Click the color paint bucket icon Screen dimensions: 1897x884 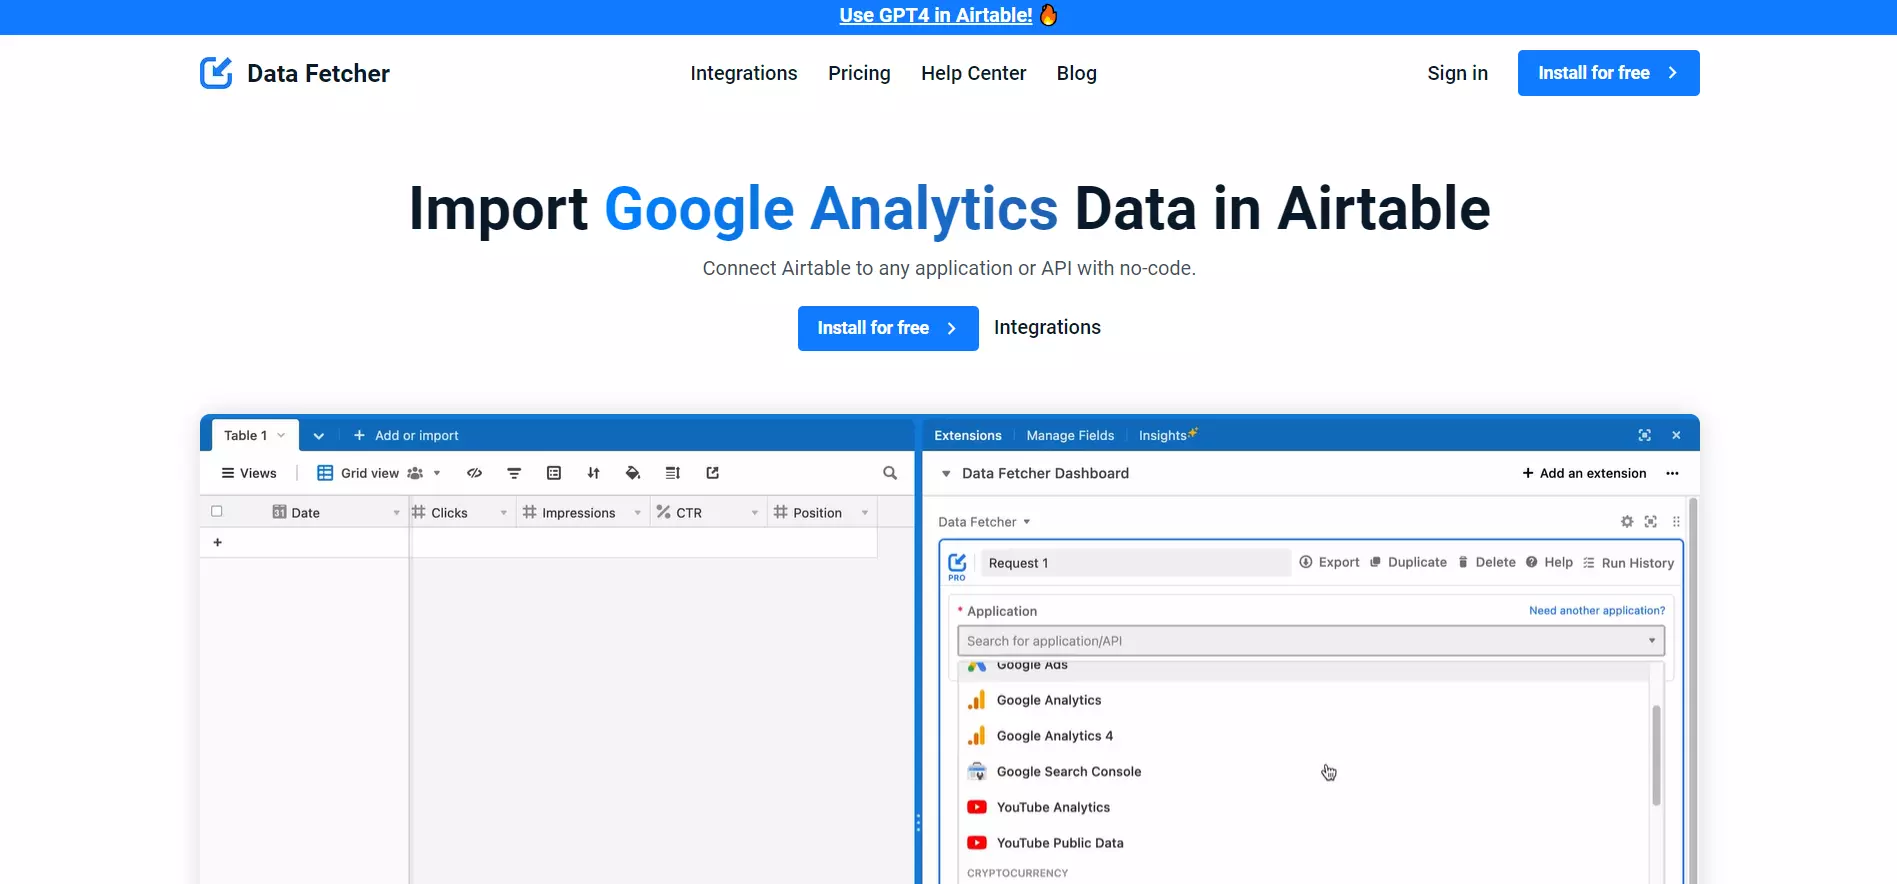click(x=633, y=473)
